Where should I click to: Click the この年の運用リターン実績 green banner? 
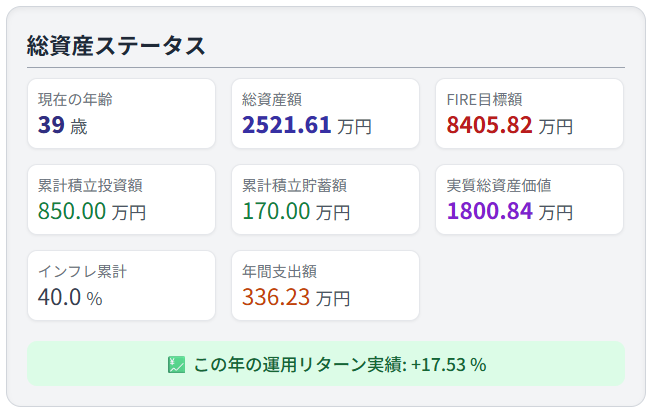click(x=326, y=364)
